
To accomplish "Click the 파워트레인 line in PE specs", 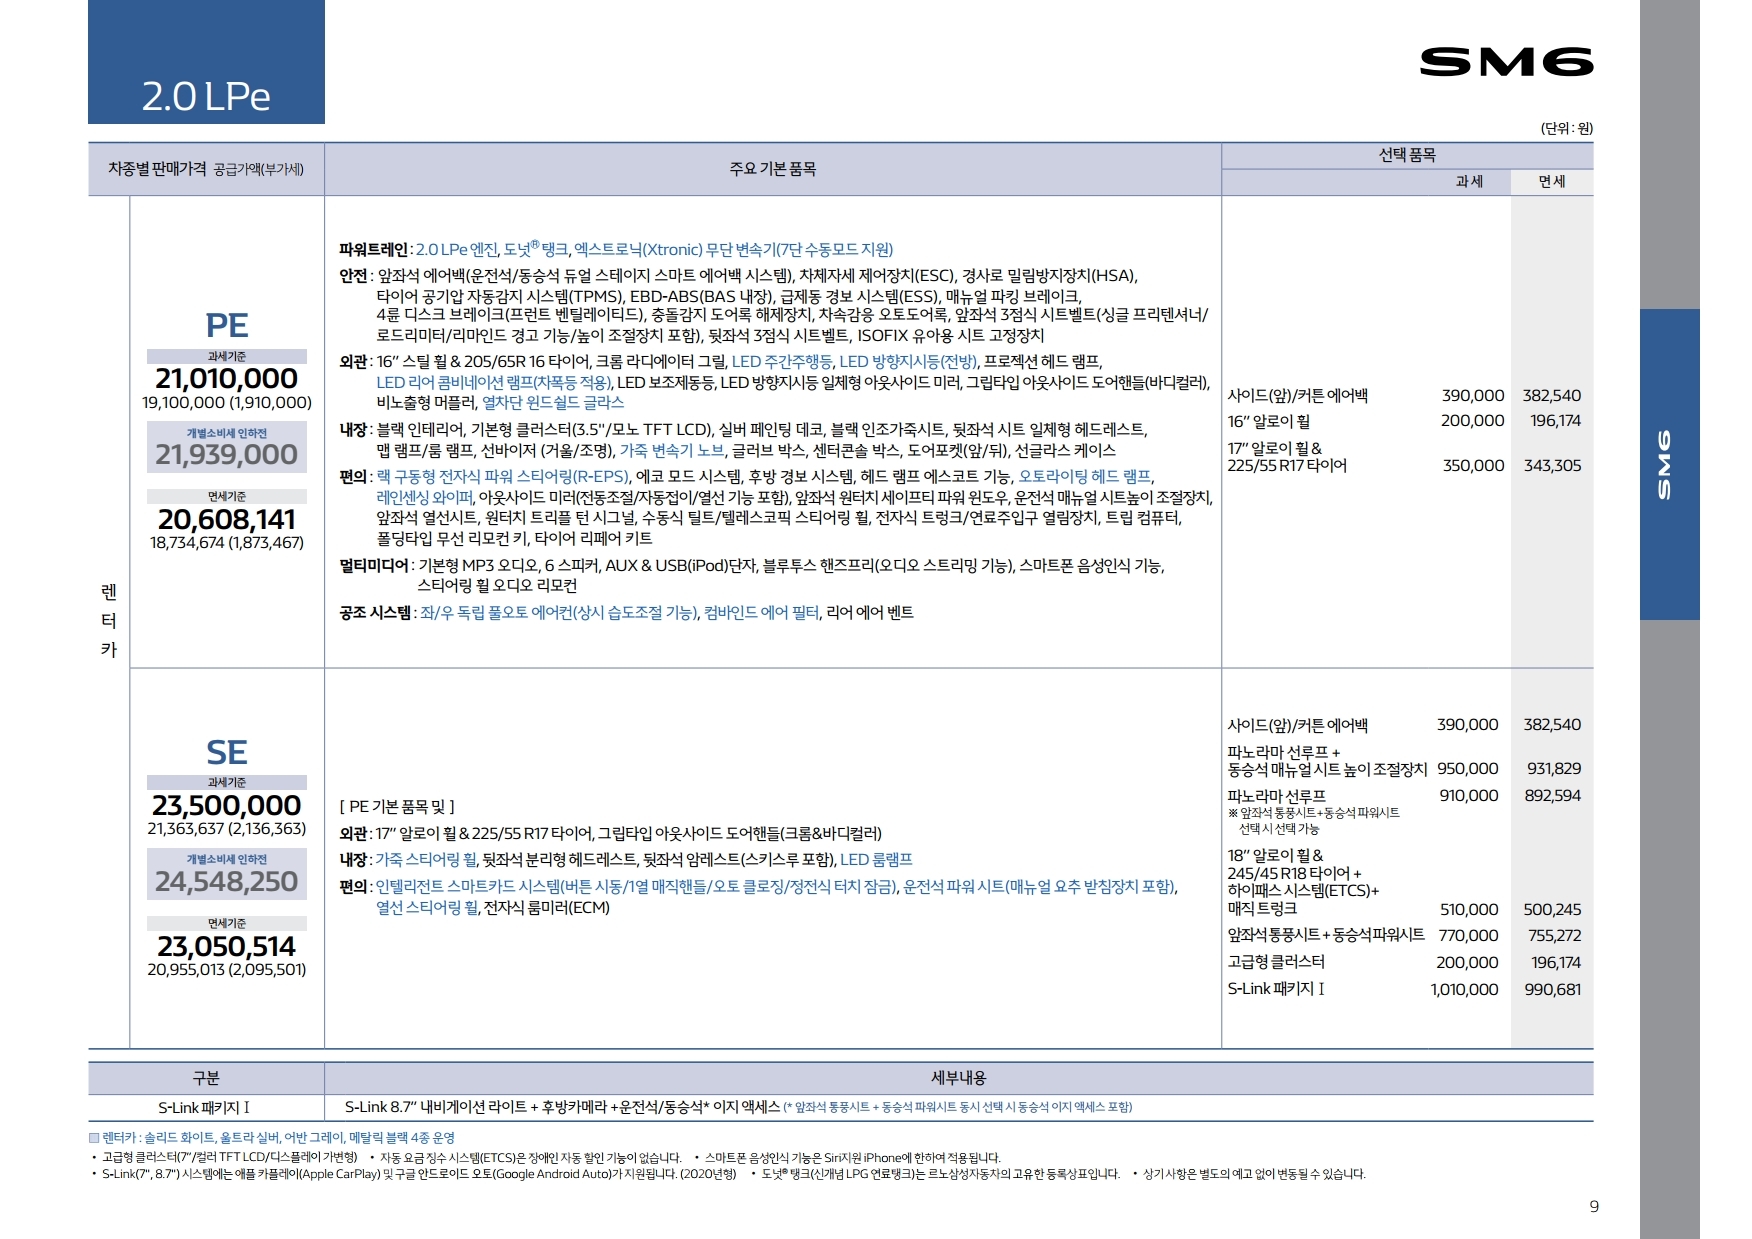I will pyautogui.click(x=616, y=249).
